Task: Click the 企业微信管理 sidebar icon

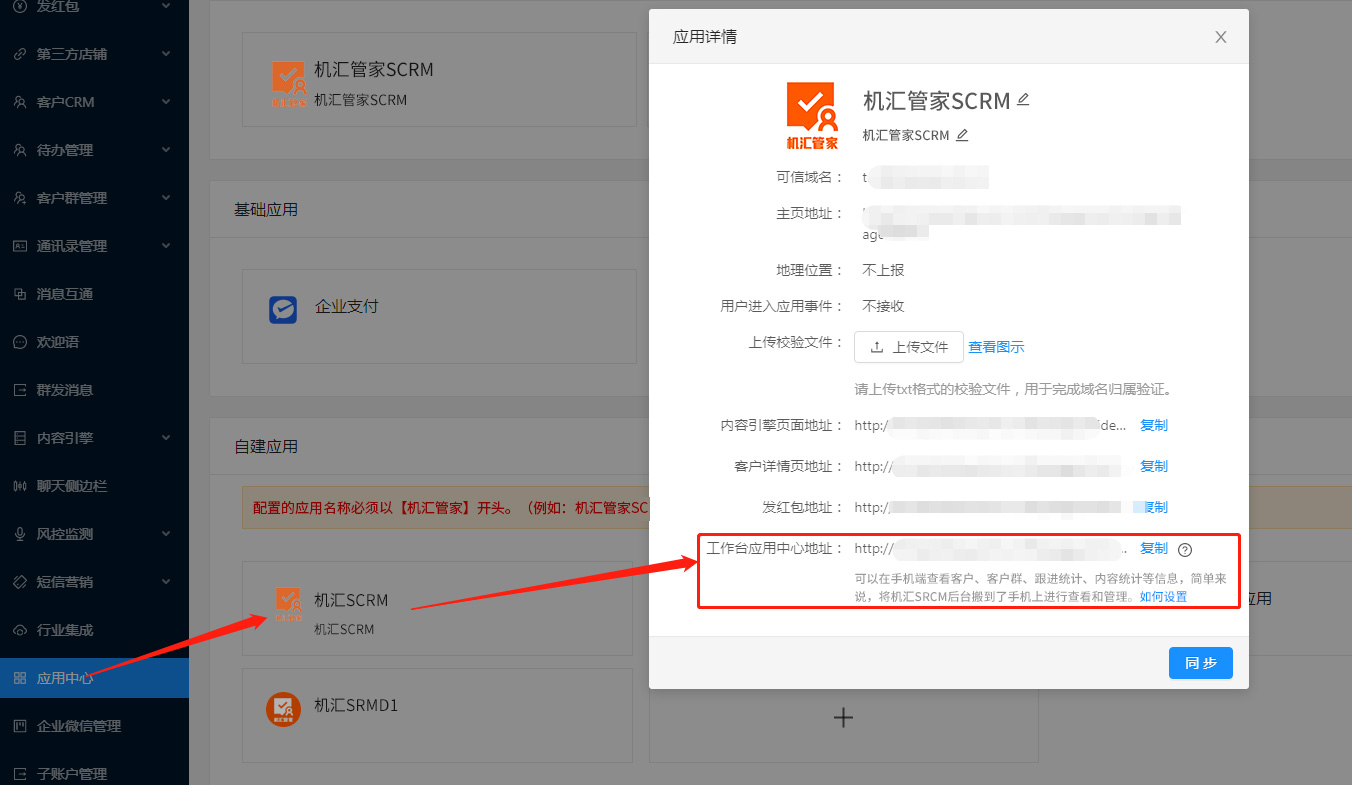Action: 19,726
